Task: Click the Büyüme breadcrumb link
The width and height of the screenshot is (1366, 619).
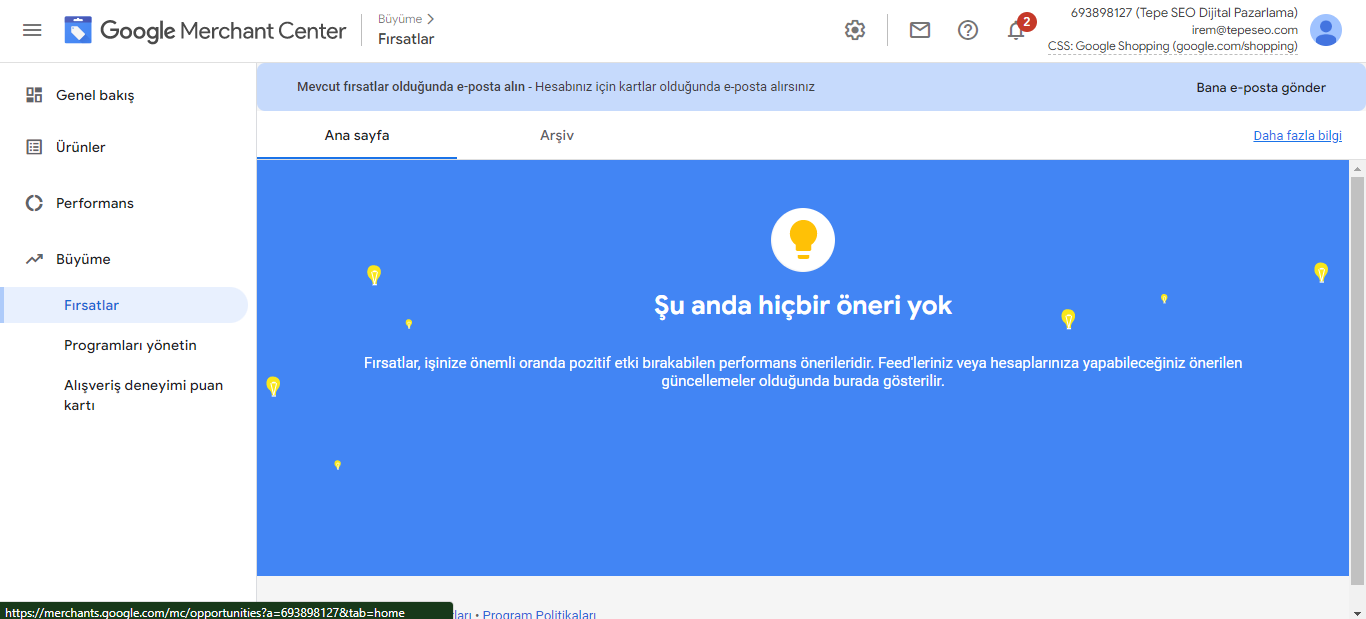Action: tap(400, 19)
